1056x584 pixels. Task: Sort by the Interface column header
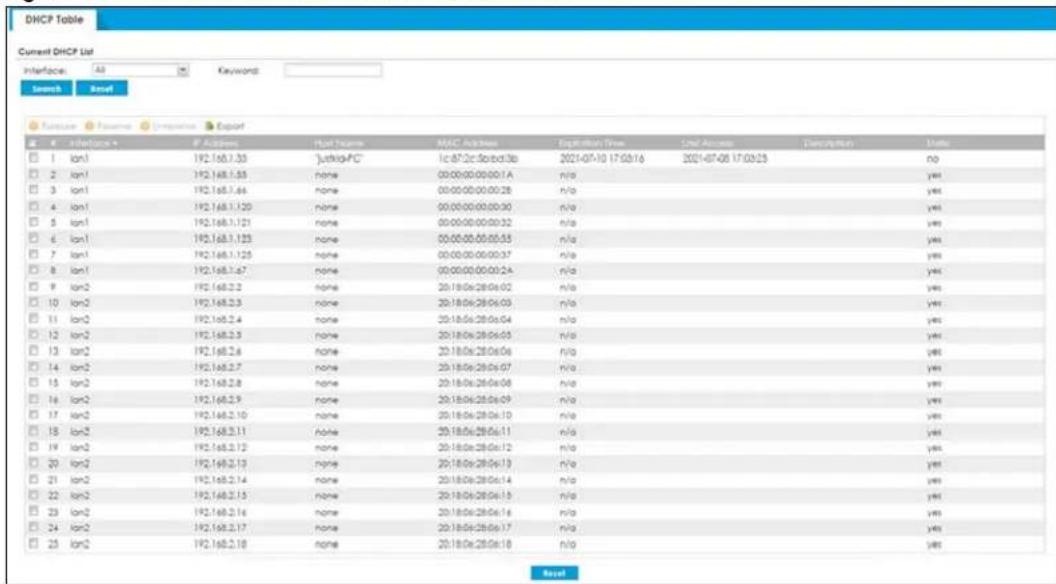pyautogui.click(x=94, y=143)
